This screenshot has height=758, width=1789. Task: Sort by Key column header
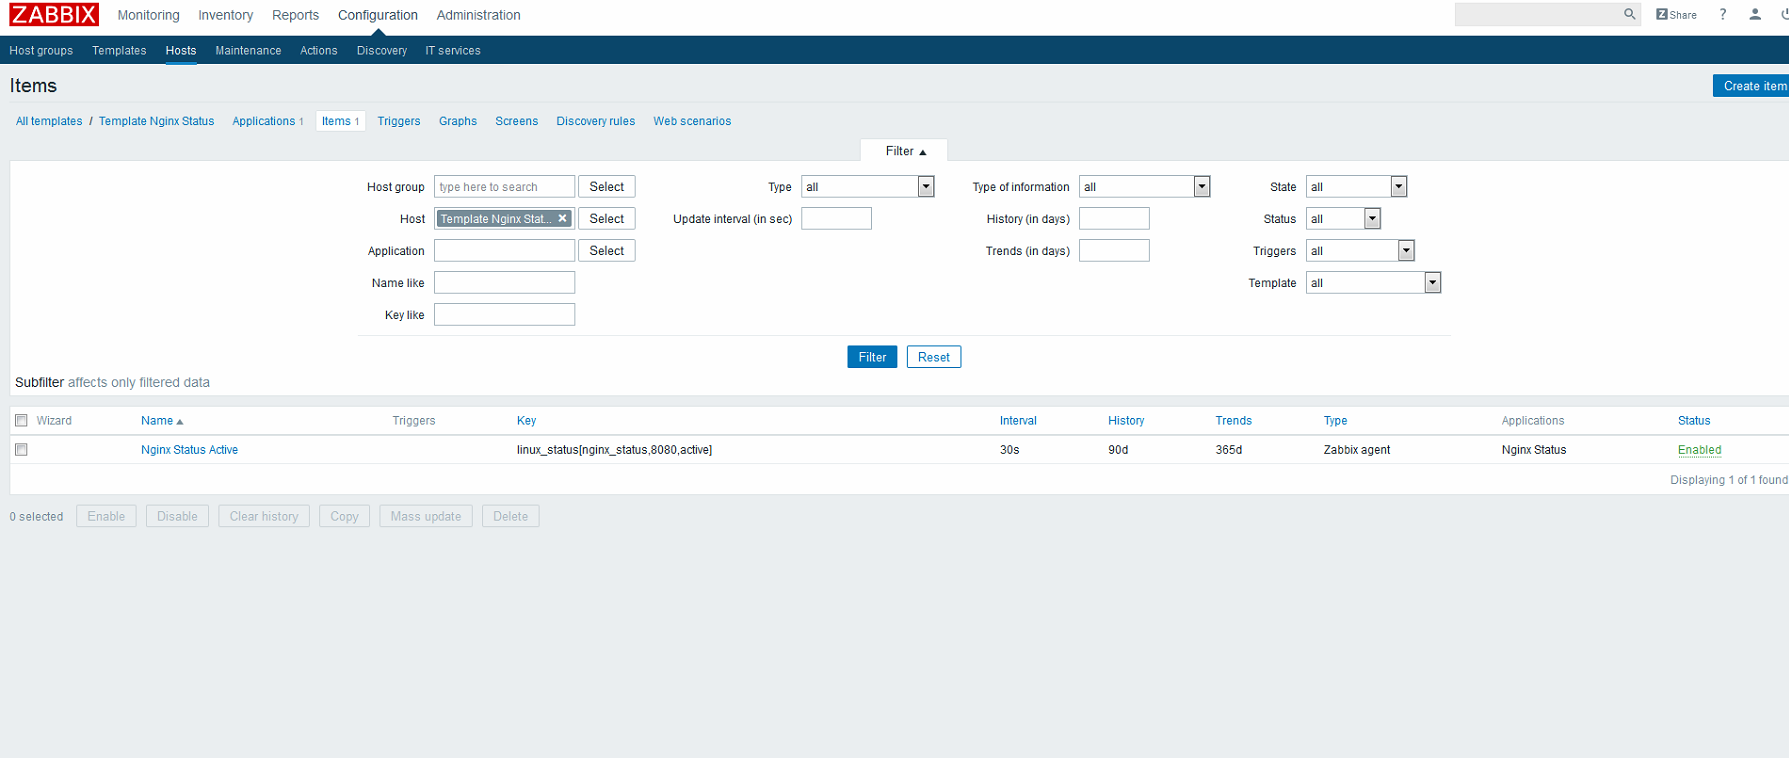(526, 421)
